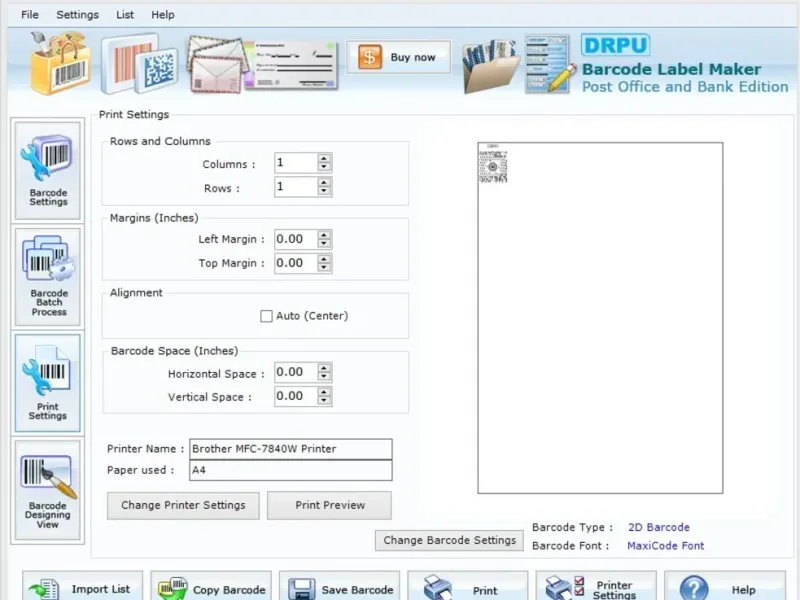This screenshot has width=800, height=600.
Task: Decrease the Rows value
Action: pyautogui.click(x=324, y=191)
